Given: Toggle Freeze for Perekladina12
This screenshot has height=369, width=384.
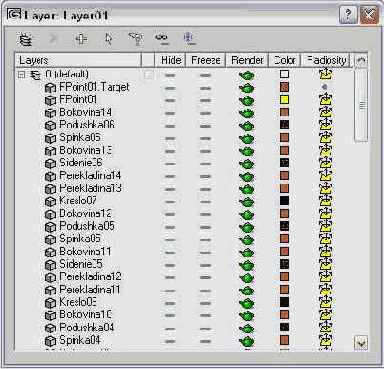Looking at the screenshot, I should (x=205, y=278).
